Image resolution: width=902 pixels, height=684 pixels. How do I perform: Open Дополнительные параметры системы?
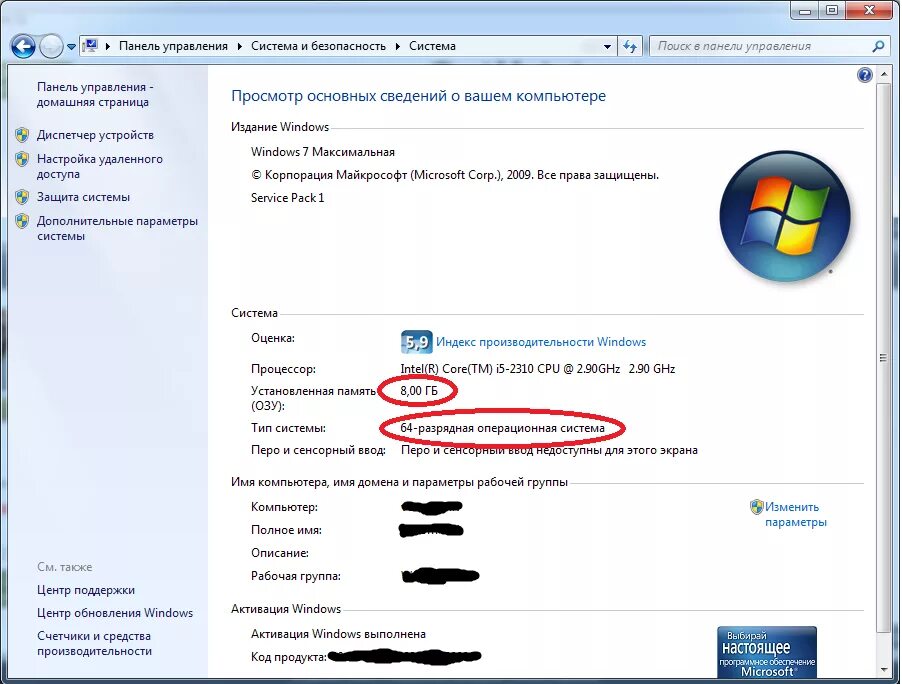click(117, 228)
